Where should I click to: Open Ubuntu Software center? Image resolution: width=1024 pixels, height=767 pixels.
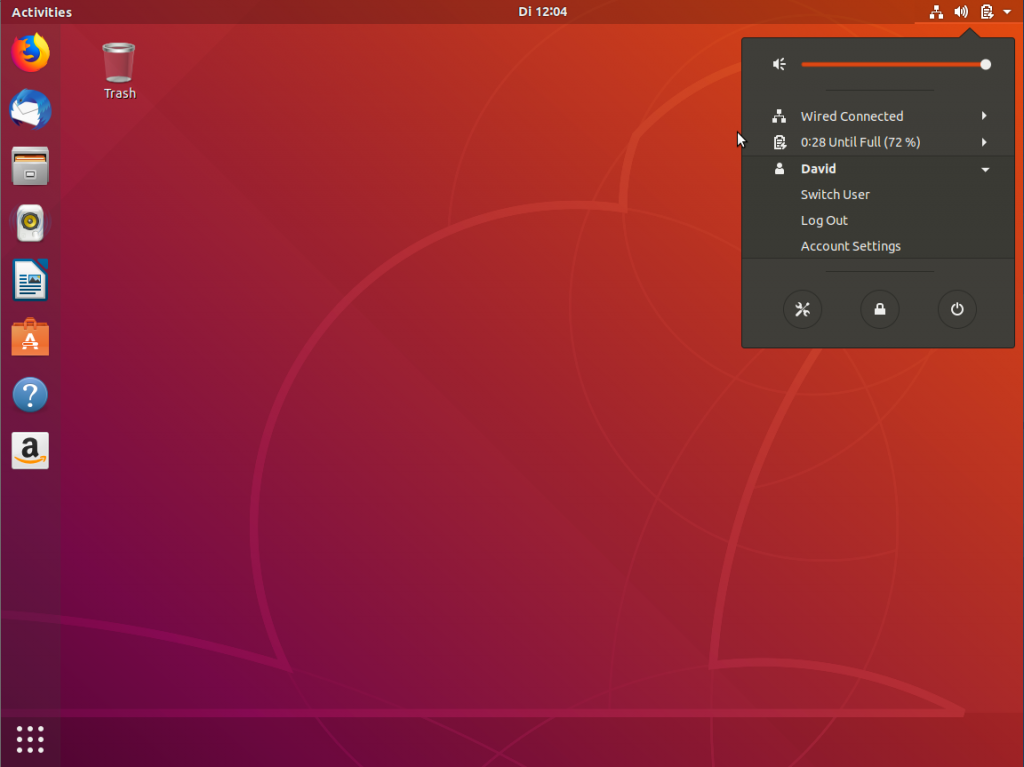coord(30,337)
